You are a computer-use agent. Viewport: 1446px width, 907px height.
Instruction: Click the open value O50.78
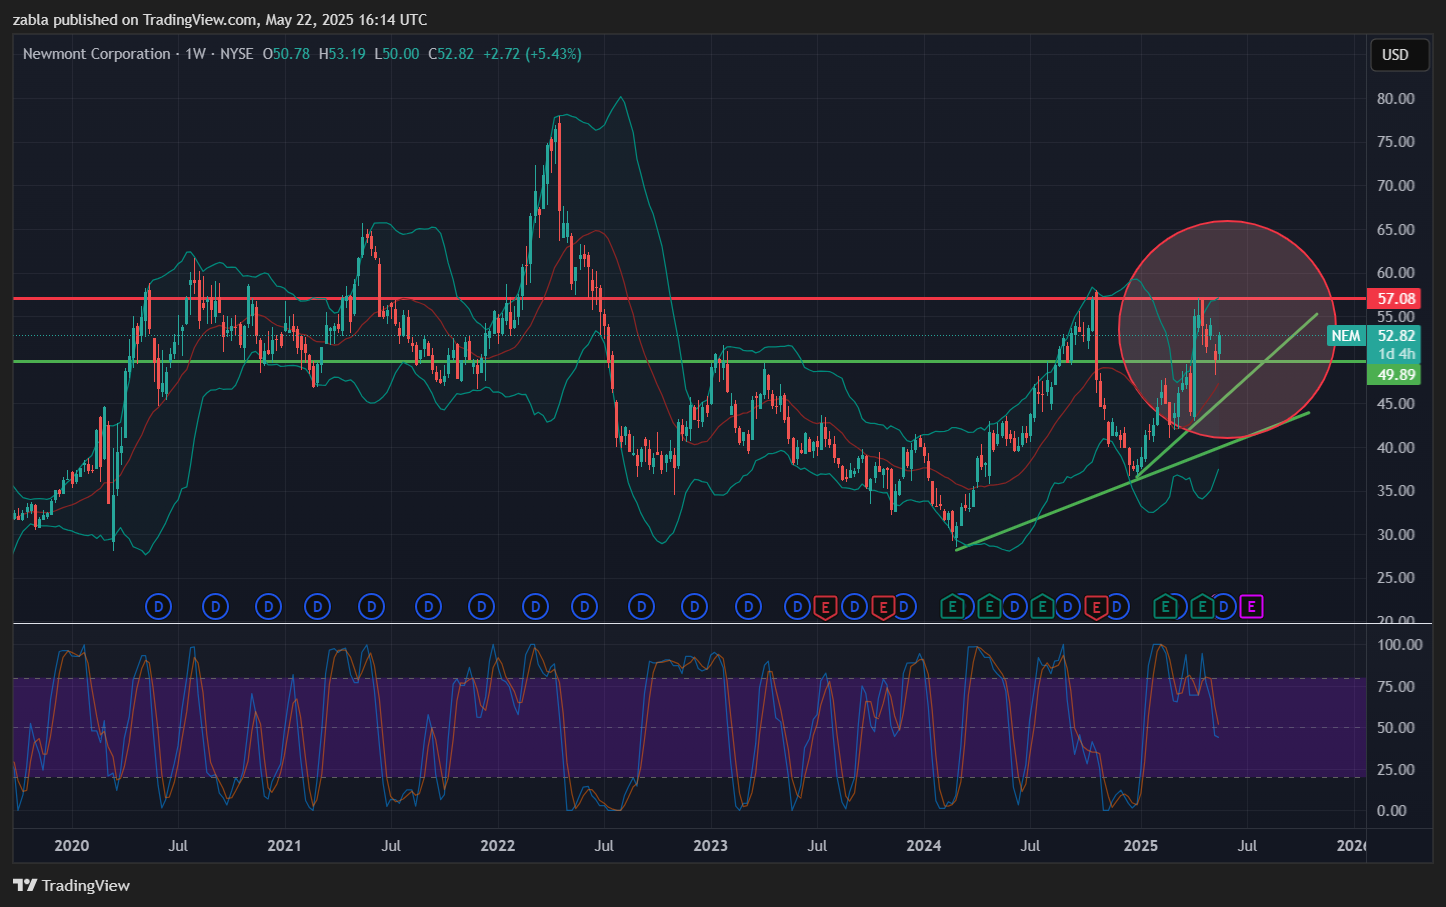pyautogui.click(x=286, y=54)
